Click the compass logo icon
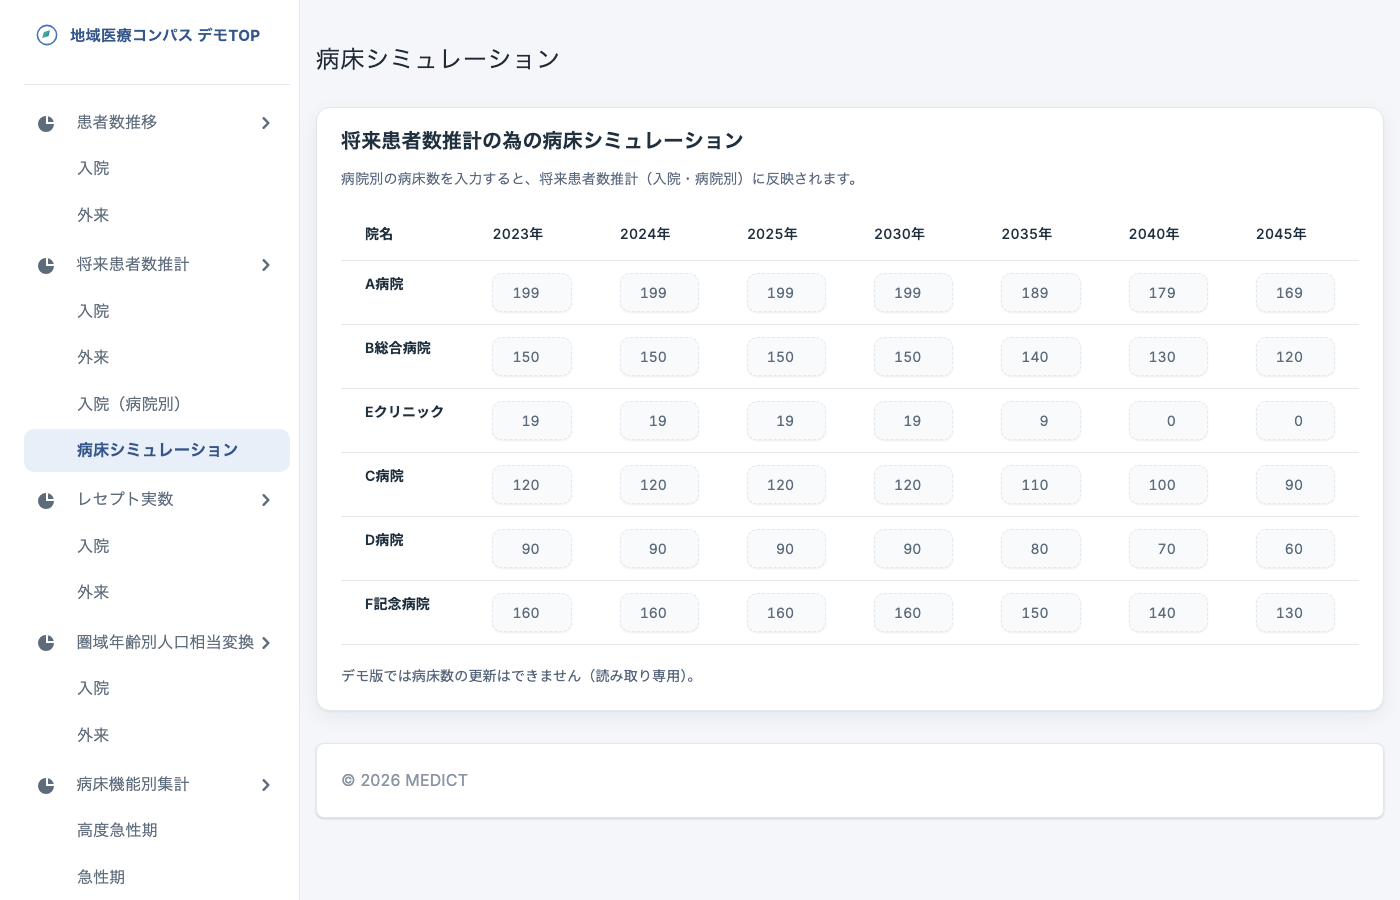1400x900 pixels. coord(47,35)
